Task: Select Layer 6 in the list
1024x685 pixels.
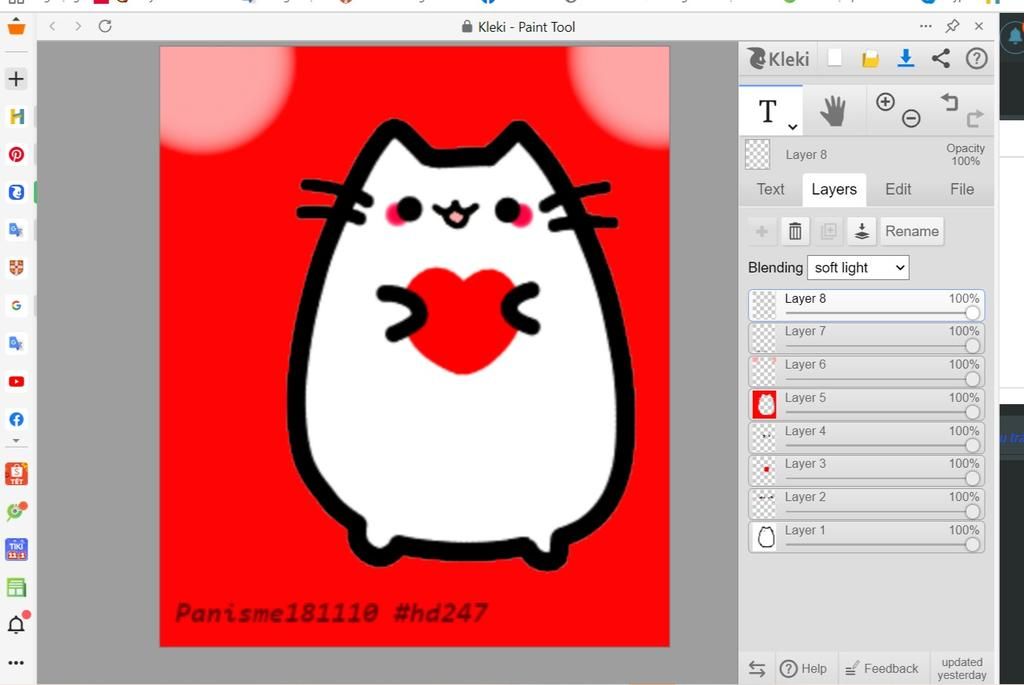Action: click(866, 371)
